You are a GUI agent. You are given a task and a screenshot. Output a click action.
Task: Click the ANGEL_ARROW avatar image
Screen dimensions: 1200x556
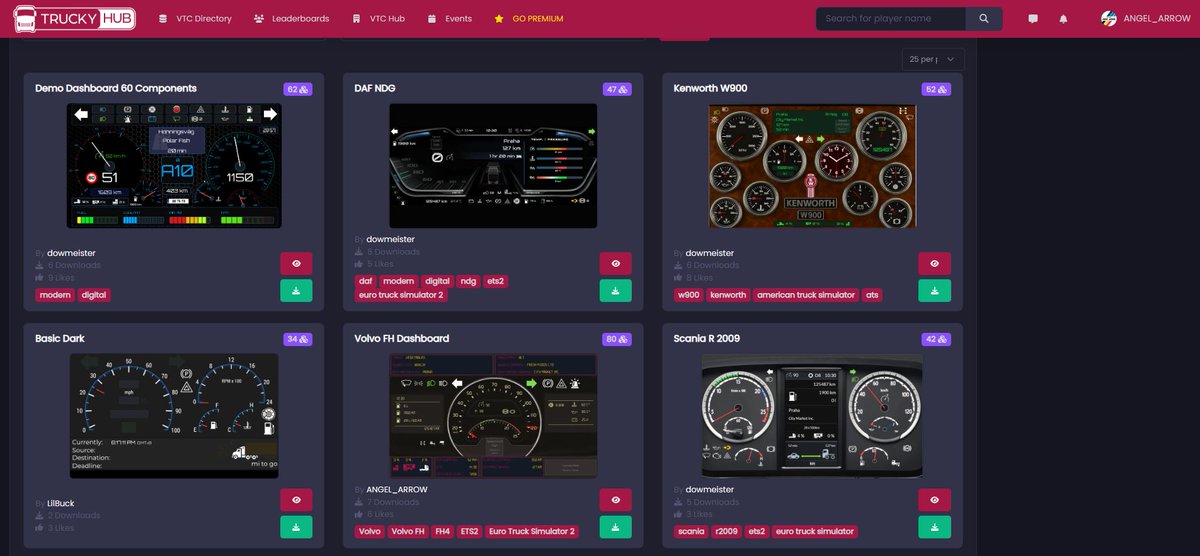coord(1108,19)
